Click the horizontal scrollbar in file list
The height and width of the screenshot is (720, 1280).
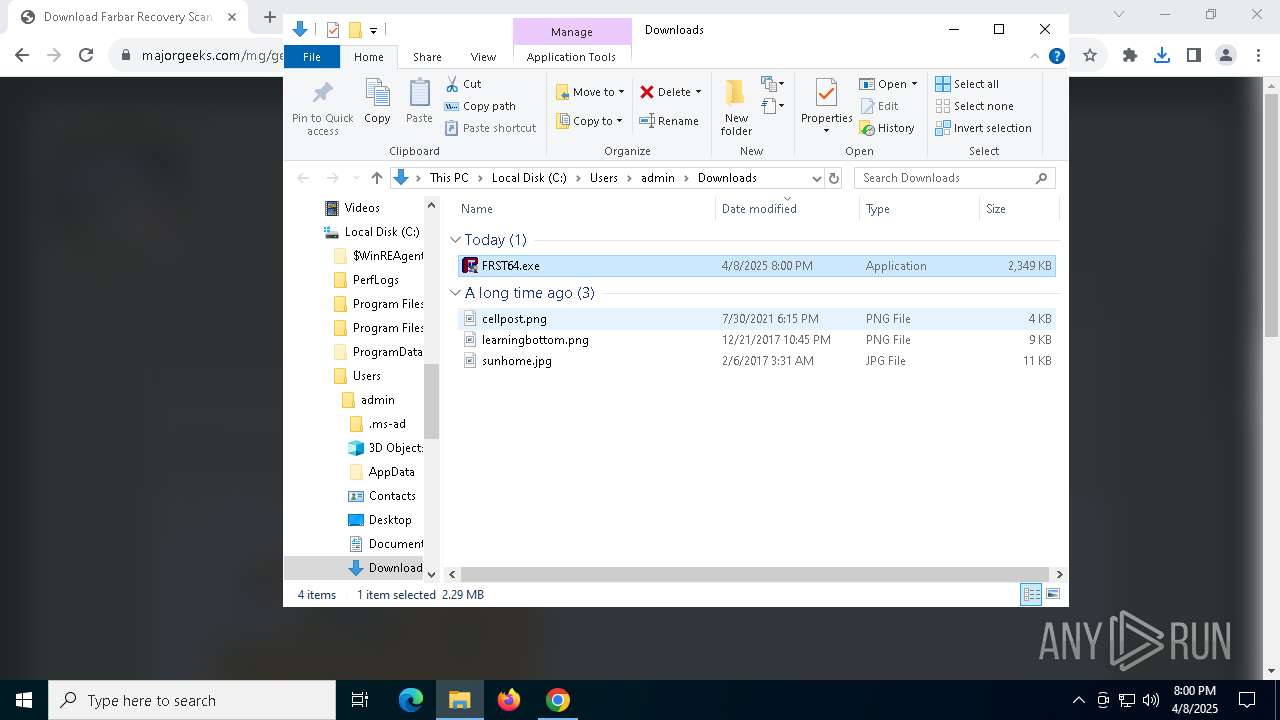[x=756, y=574]
